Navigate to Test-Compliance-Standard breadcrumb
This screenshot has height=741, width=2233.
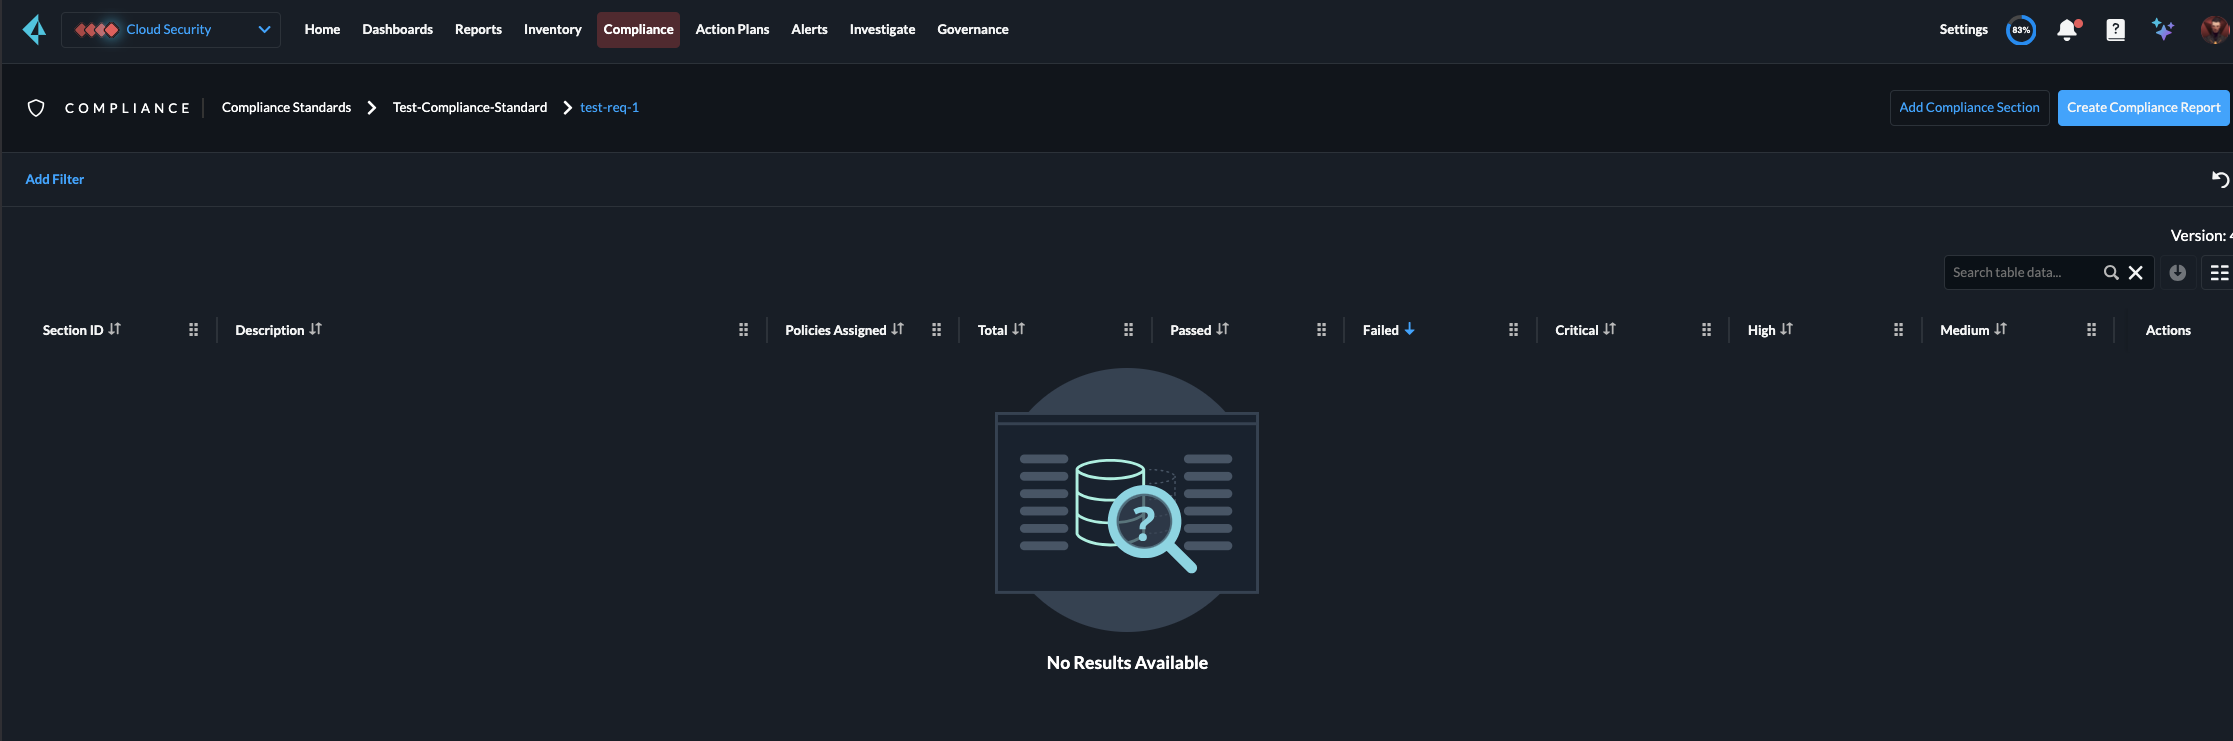point(470,108)
